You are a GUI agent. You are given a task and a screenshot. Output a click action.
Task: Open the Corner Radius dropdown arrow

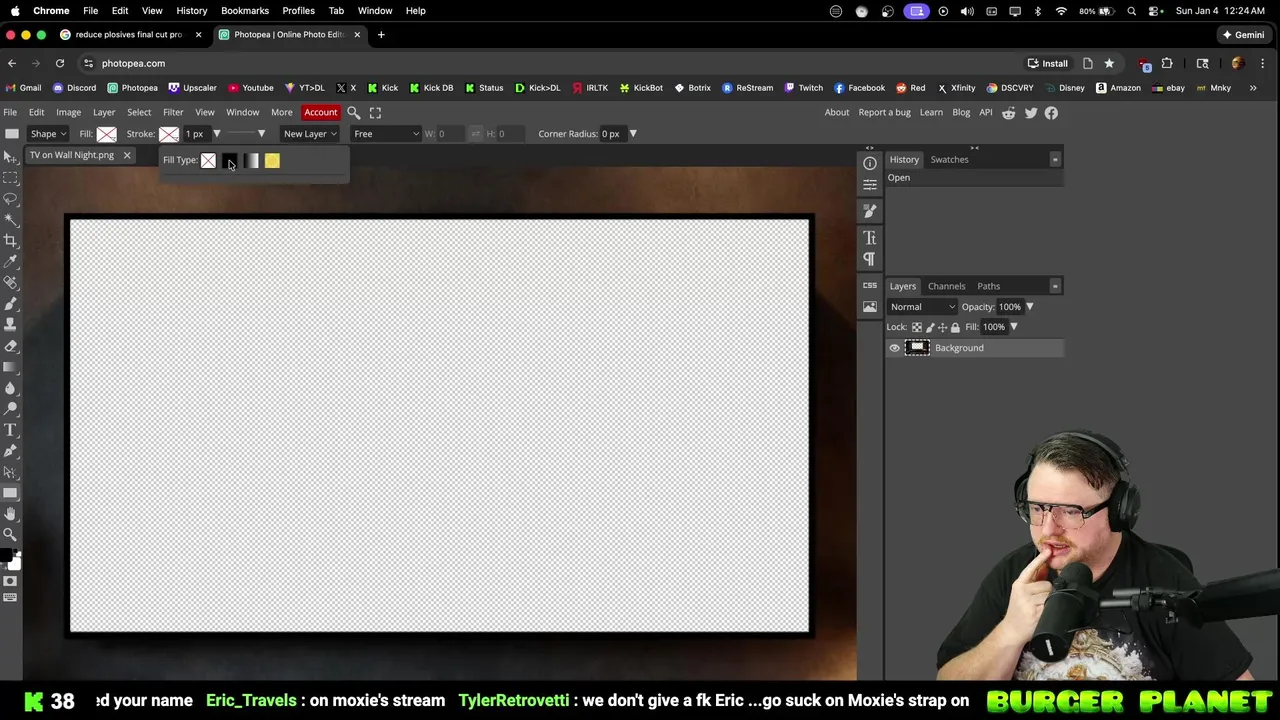click(632, 134)
